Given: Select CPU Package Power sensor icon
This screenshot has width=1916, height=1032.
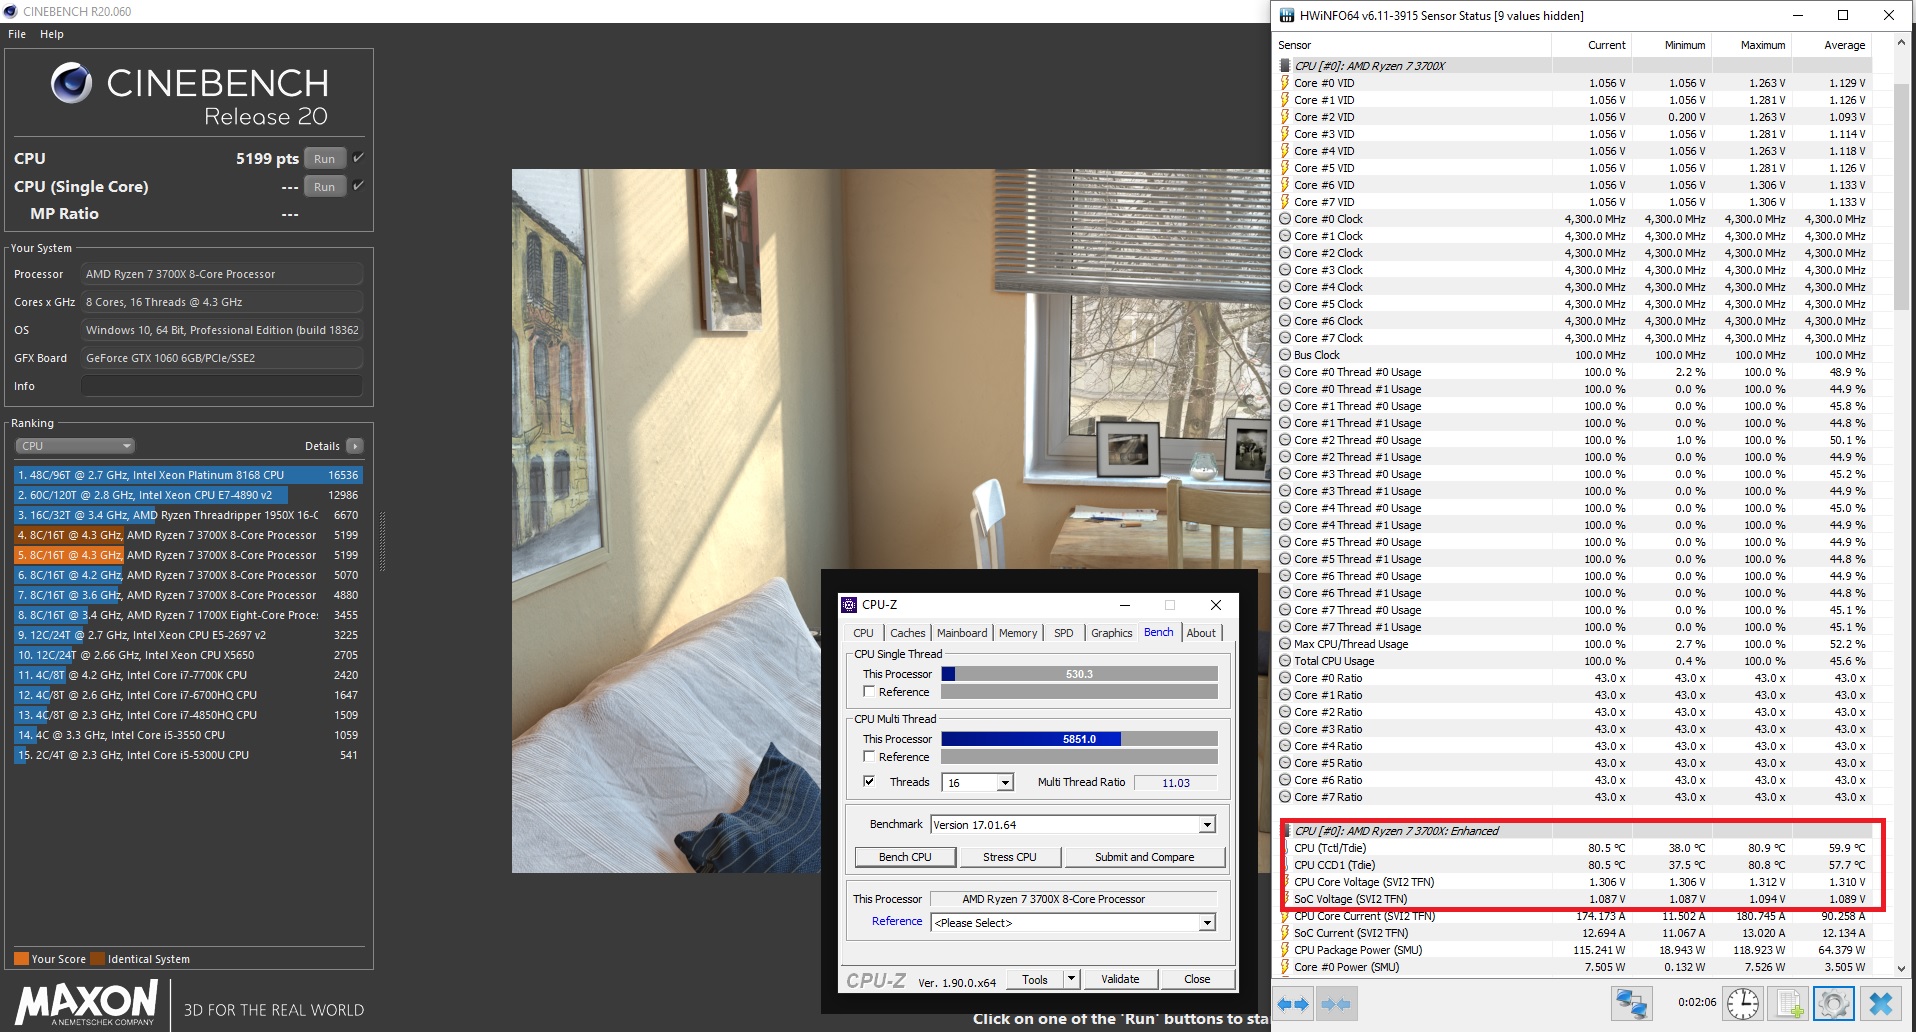Looking at the screenshot, I should pyautogui.click(x=1285, y=950).
